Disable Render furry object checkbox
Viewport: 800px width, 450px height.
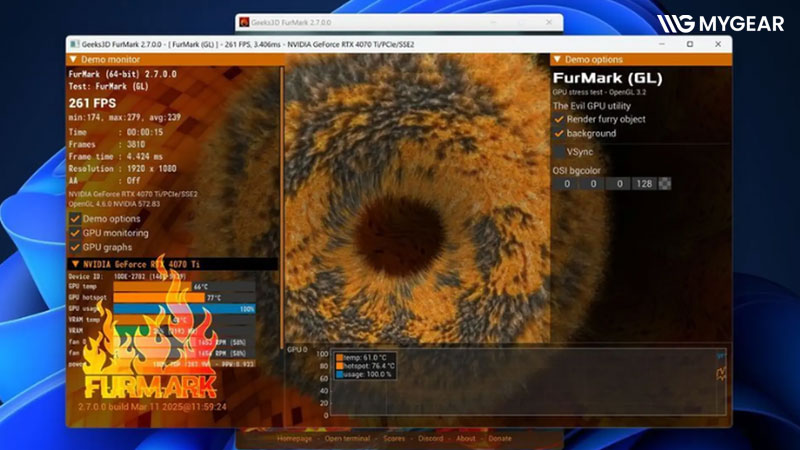[x=559, y=119]
